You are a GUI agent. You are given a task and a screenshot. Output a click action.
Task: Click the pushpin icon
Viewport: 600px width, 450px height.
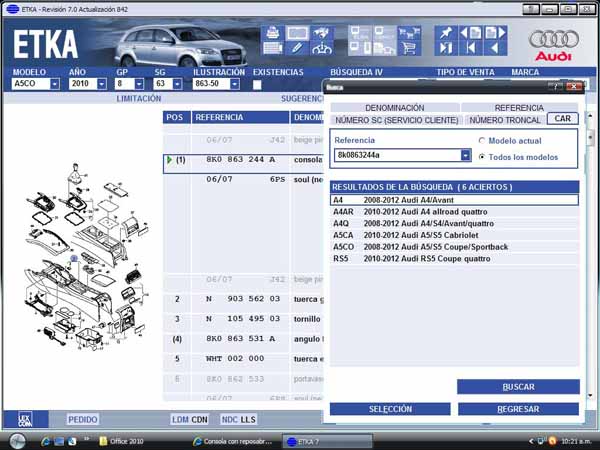click(x=445, y=33)
